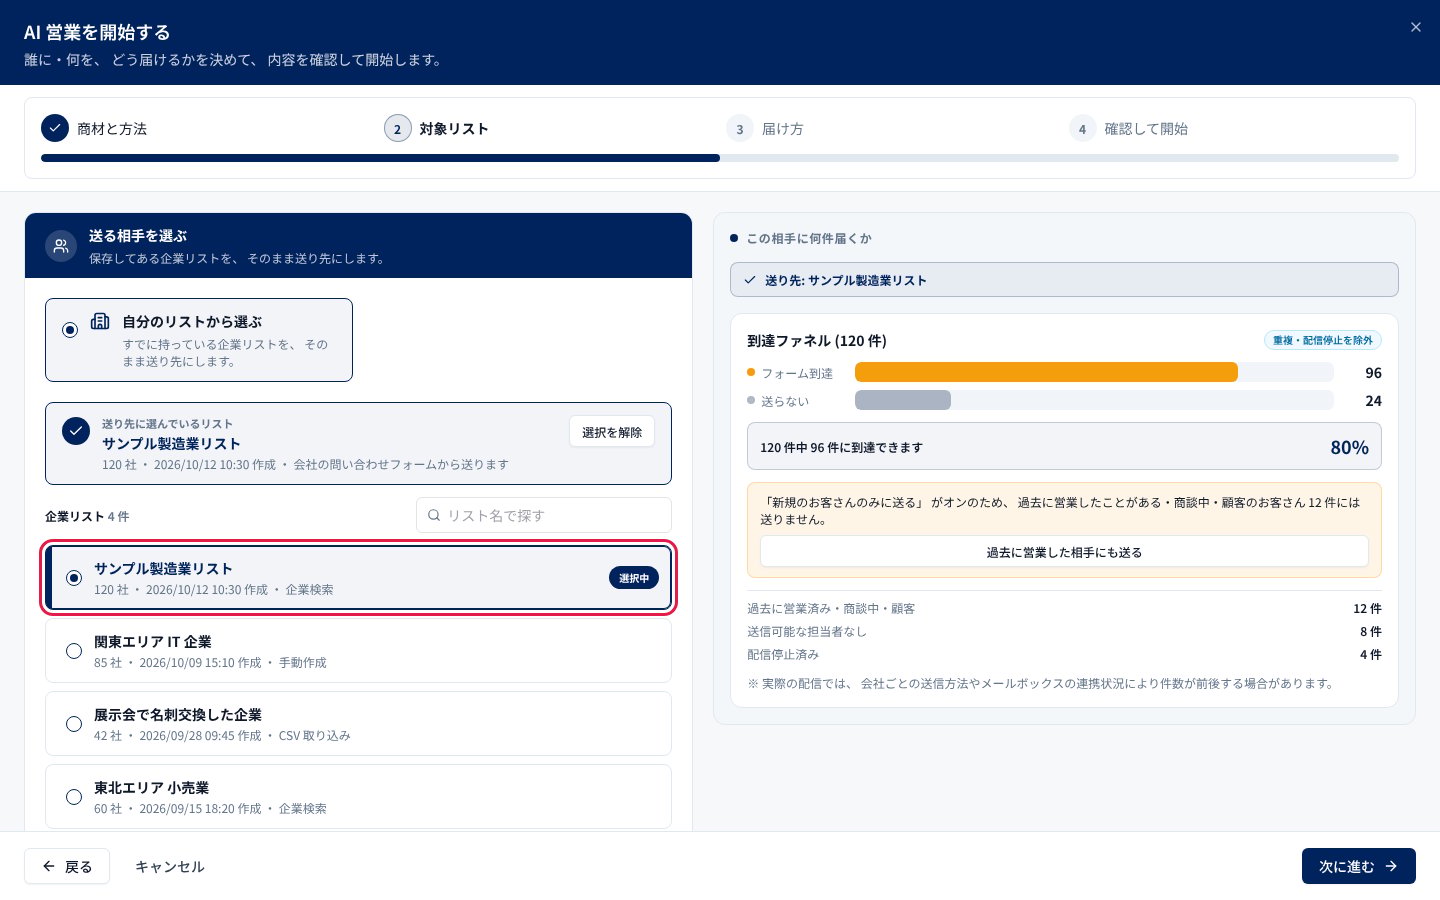Viewport: 1440px width, 900px height.
Task: Click the この相手に何件届くか heading
Action: click(809, 239)
